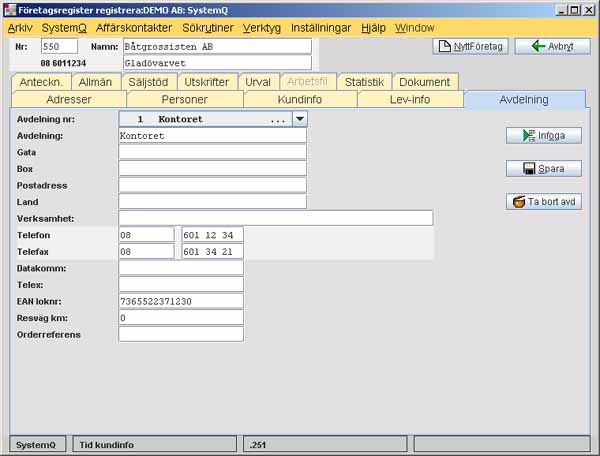Click the Resväg km field
Screen dimensions: 600x456
pyautogui.click(x=181, y=318)
